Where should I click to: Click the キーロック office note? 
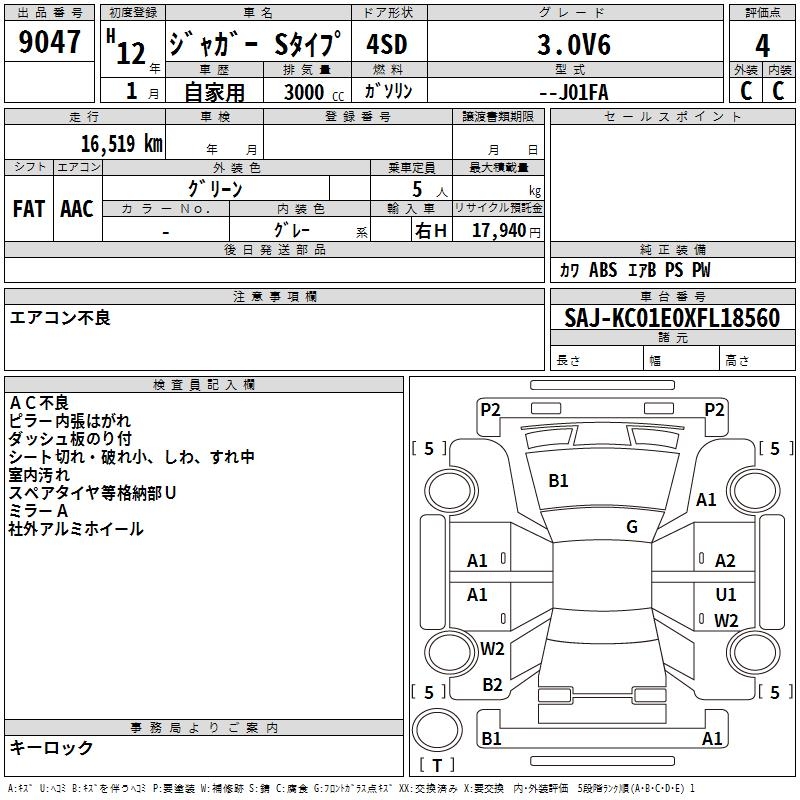[51, 747]
